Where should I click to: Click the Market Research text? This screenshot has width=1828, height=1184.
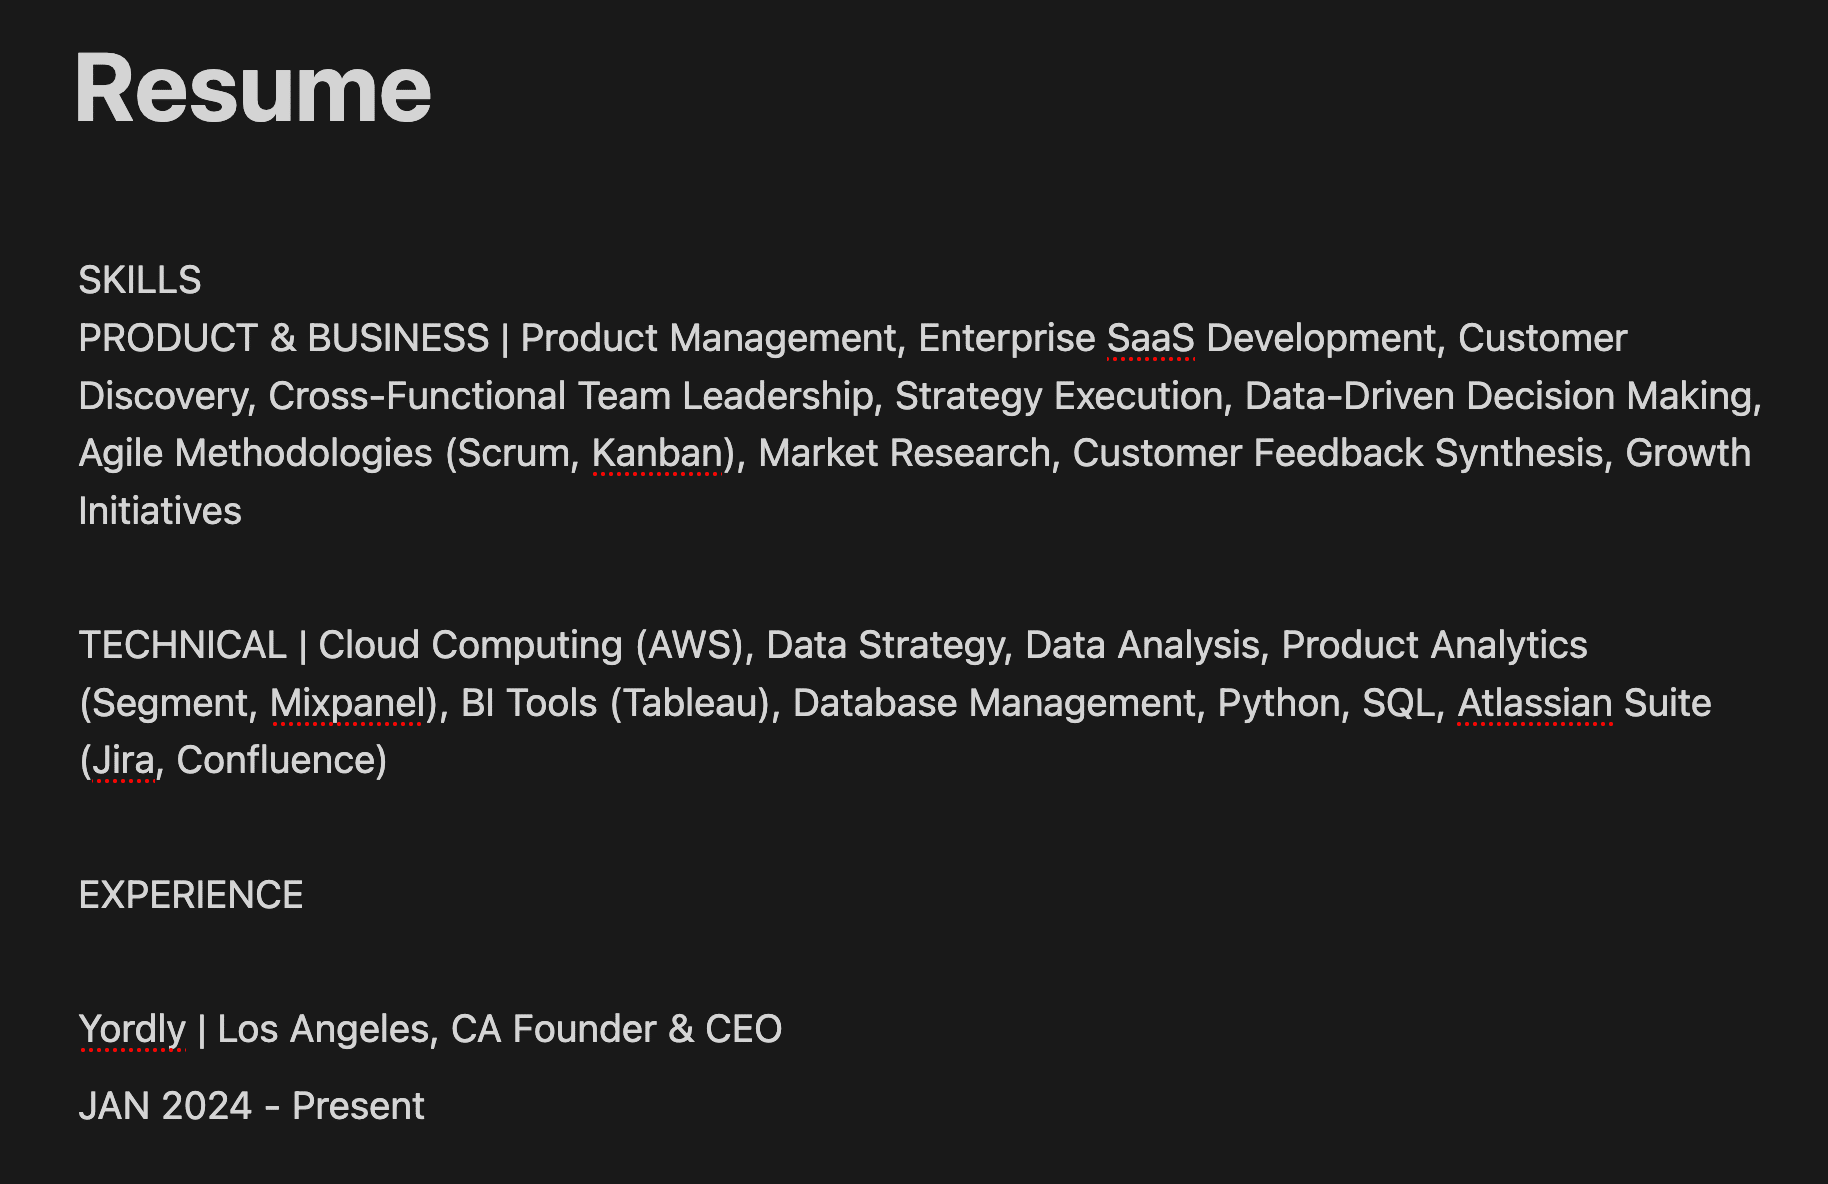coord(905,453)
